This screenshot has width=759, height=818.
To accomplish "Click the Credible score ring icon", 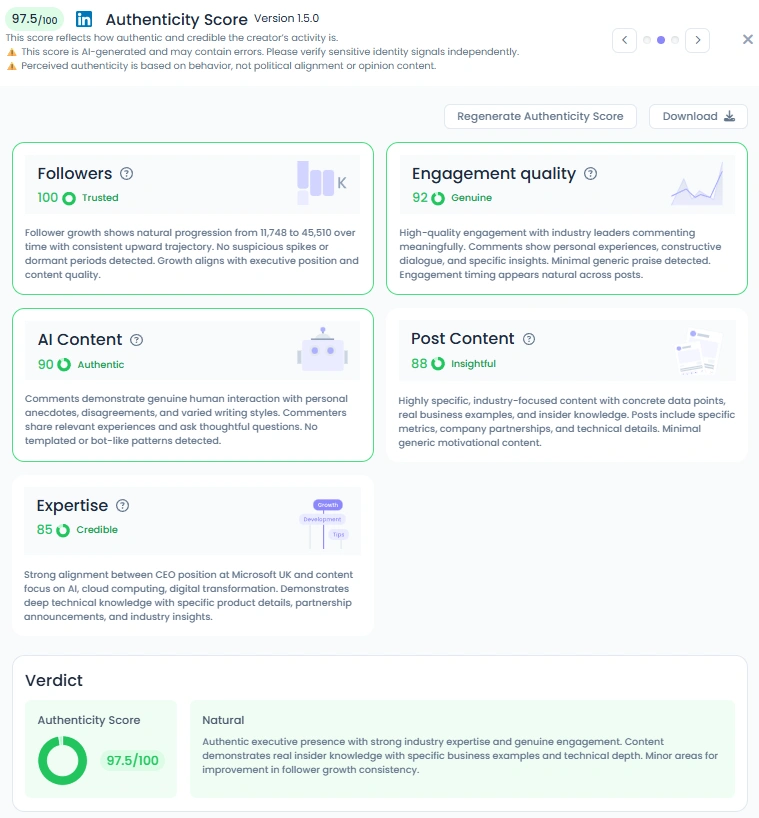I will [x=63, y=530].
